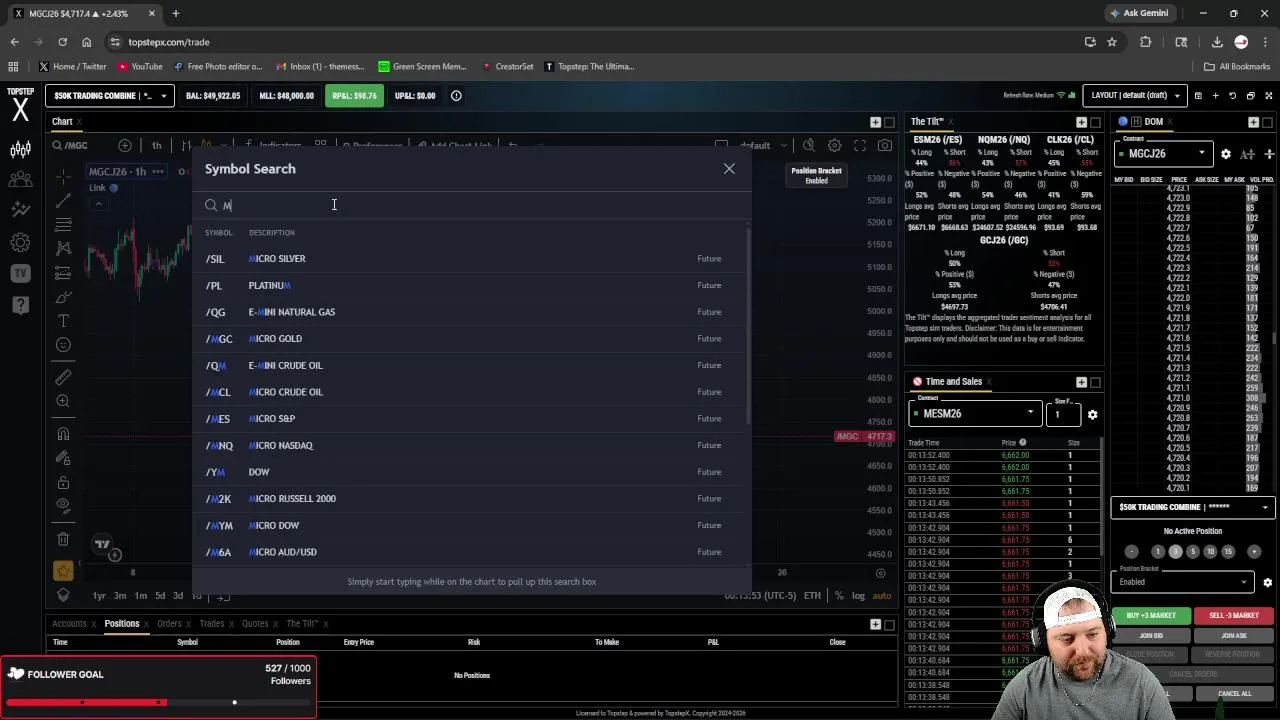Click the symbol search input field
The height and width of the screenshot is (720, 1280).
point(472,205)
